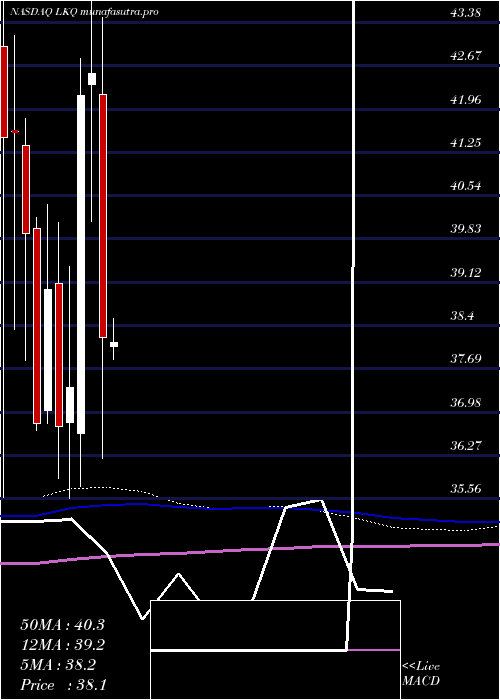
Task: Select the 41.25 price axis label
Action: [466, 142]
